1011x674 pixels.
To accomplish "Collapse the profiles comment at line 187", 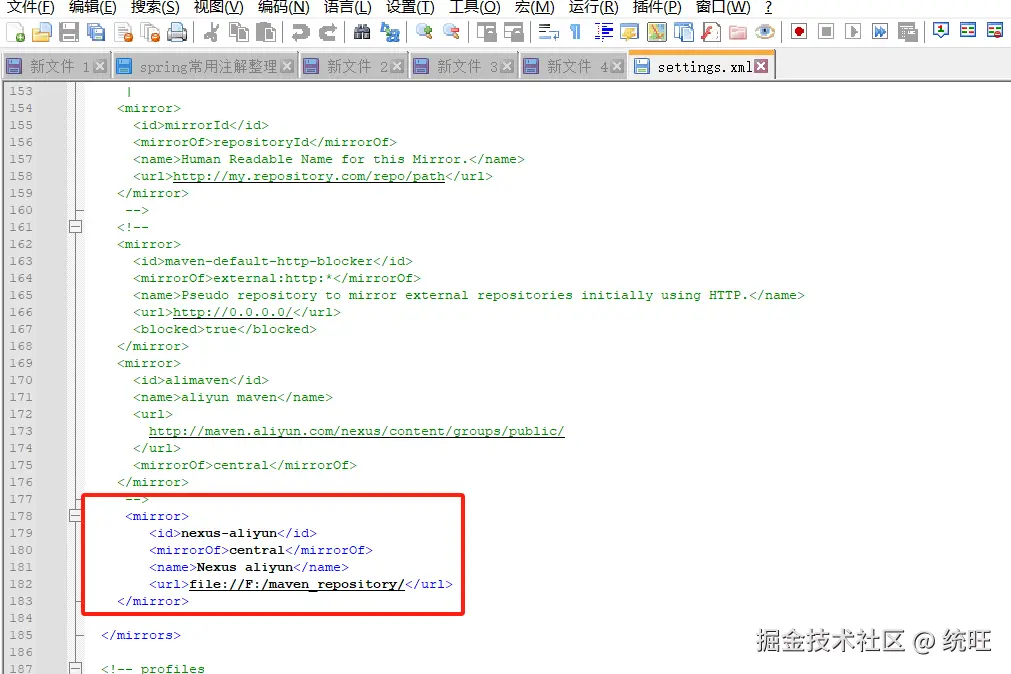I will click(x=75, y=668).
